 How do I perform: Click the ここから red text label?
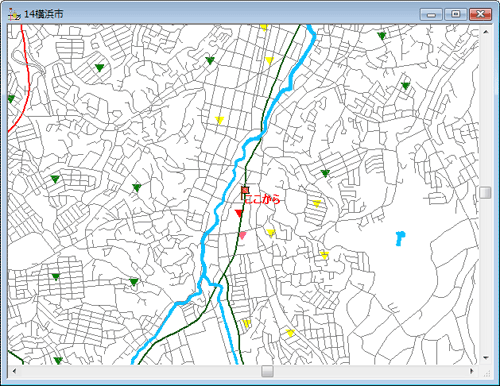(x=263, y=199)
